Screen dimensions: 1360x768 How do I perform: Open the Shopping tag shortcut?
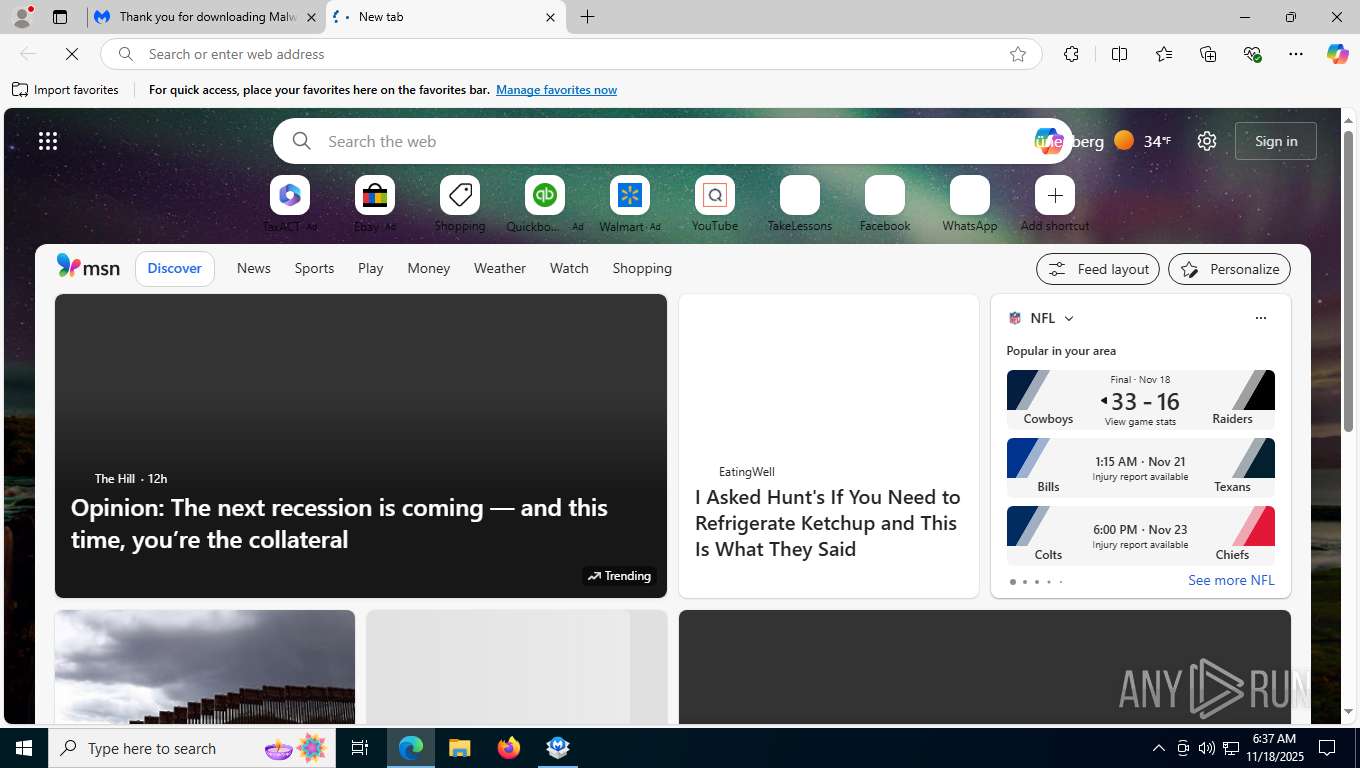click(x=460, y=204)
